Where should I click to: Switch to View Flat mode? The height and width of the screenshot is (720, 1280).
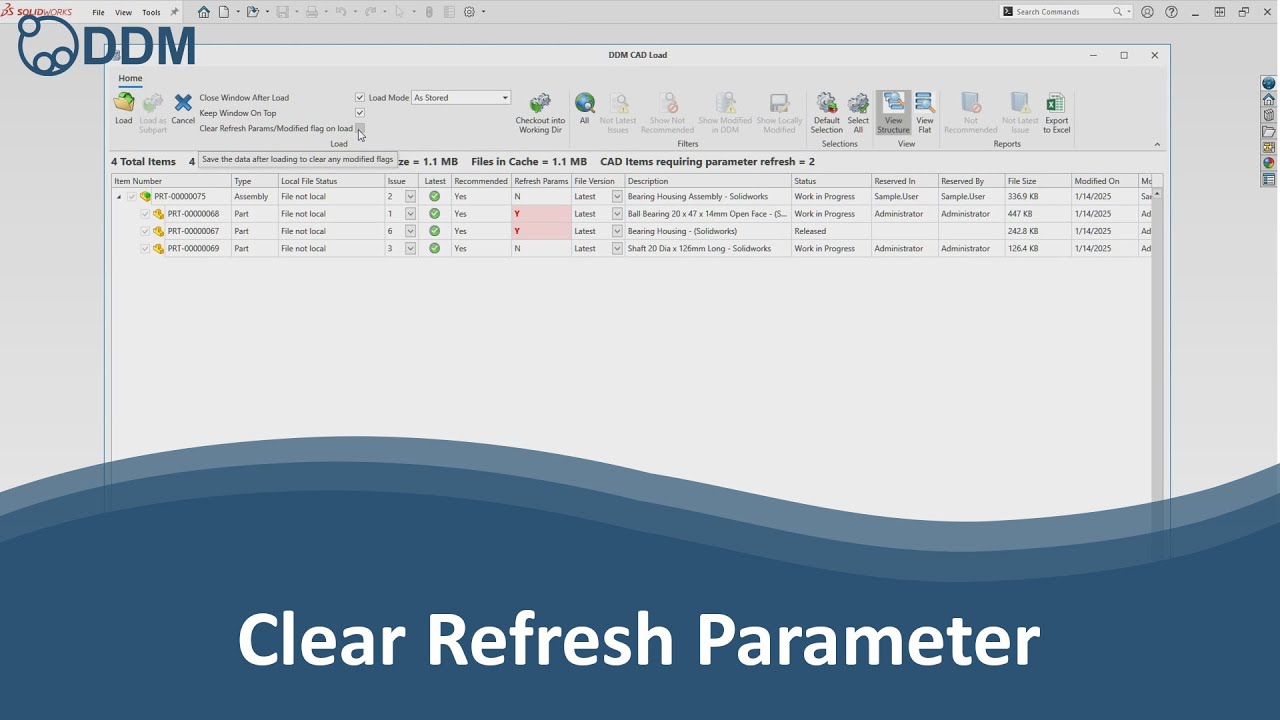click(x=925, y=112)
